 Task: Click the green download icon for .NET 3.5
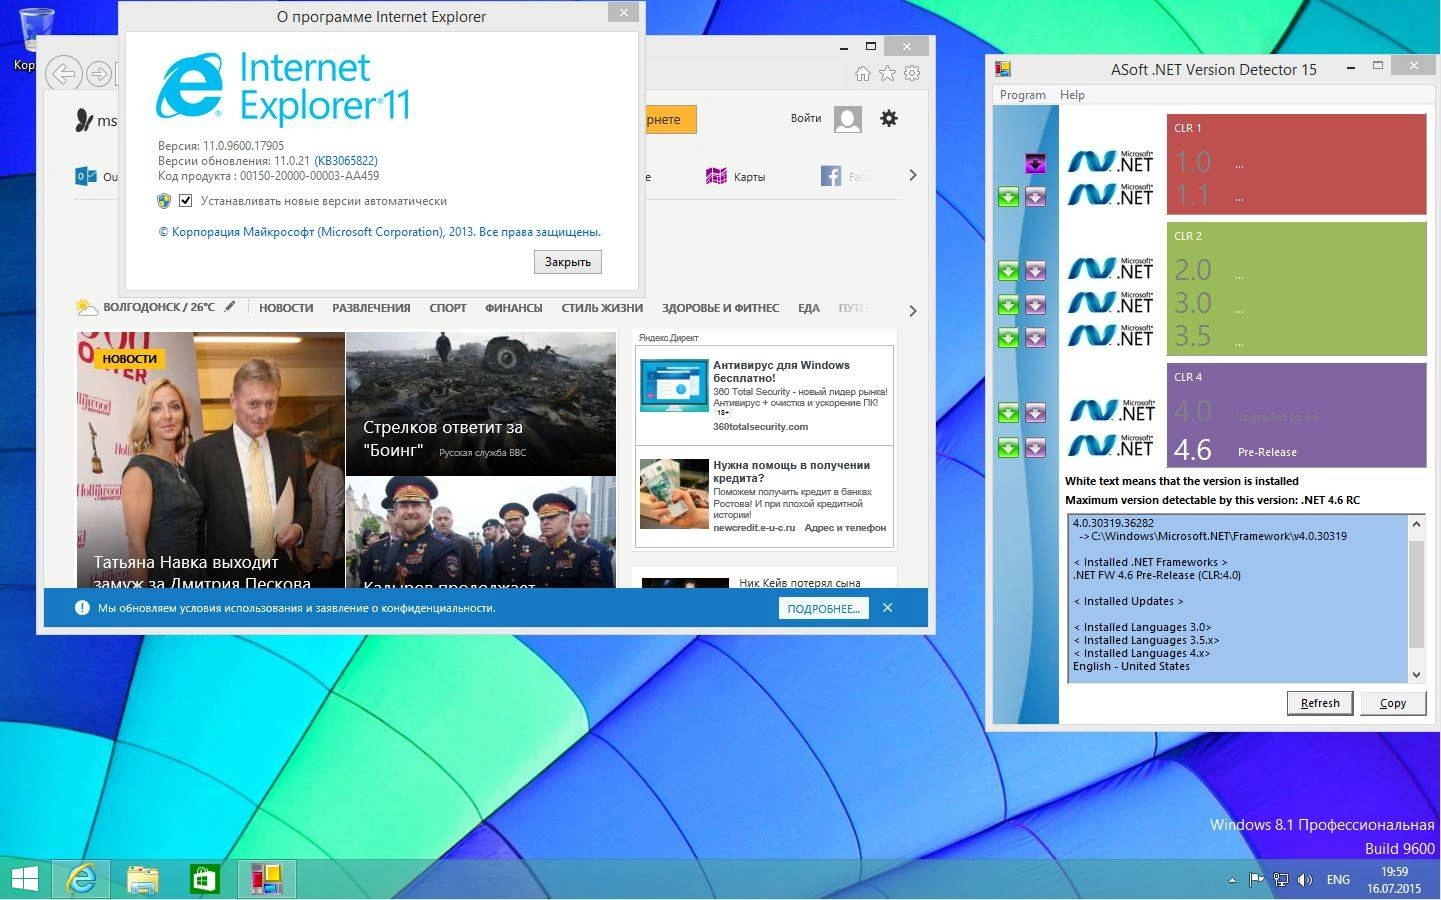1008,338
